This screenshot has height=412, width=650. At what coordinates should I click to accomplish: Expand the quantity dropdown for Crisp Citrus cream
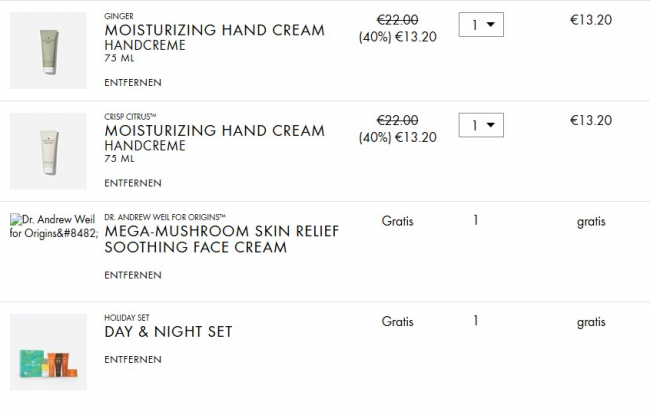click(481, 125)
